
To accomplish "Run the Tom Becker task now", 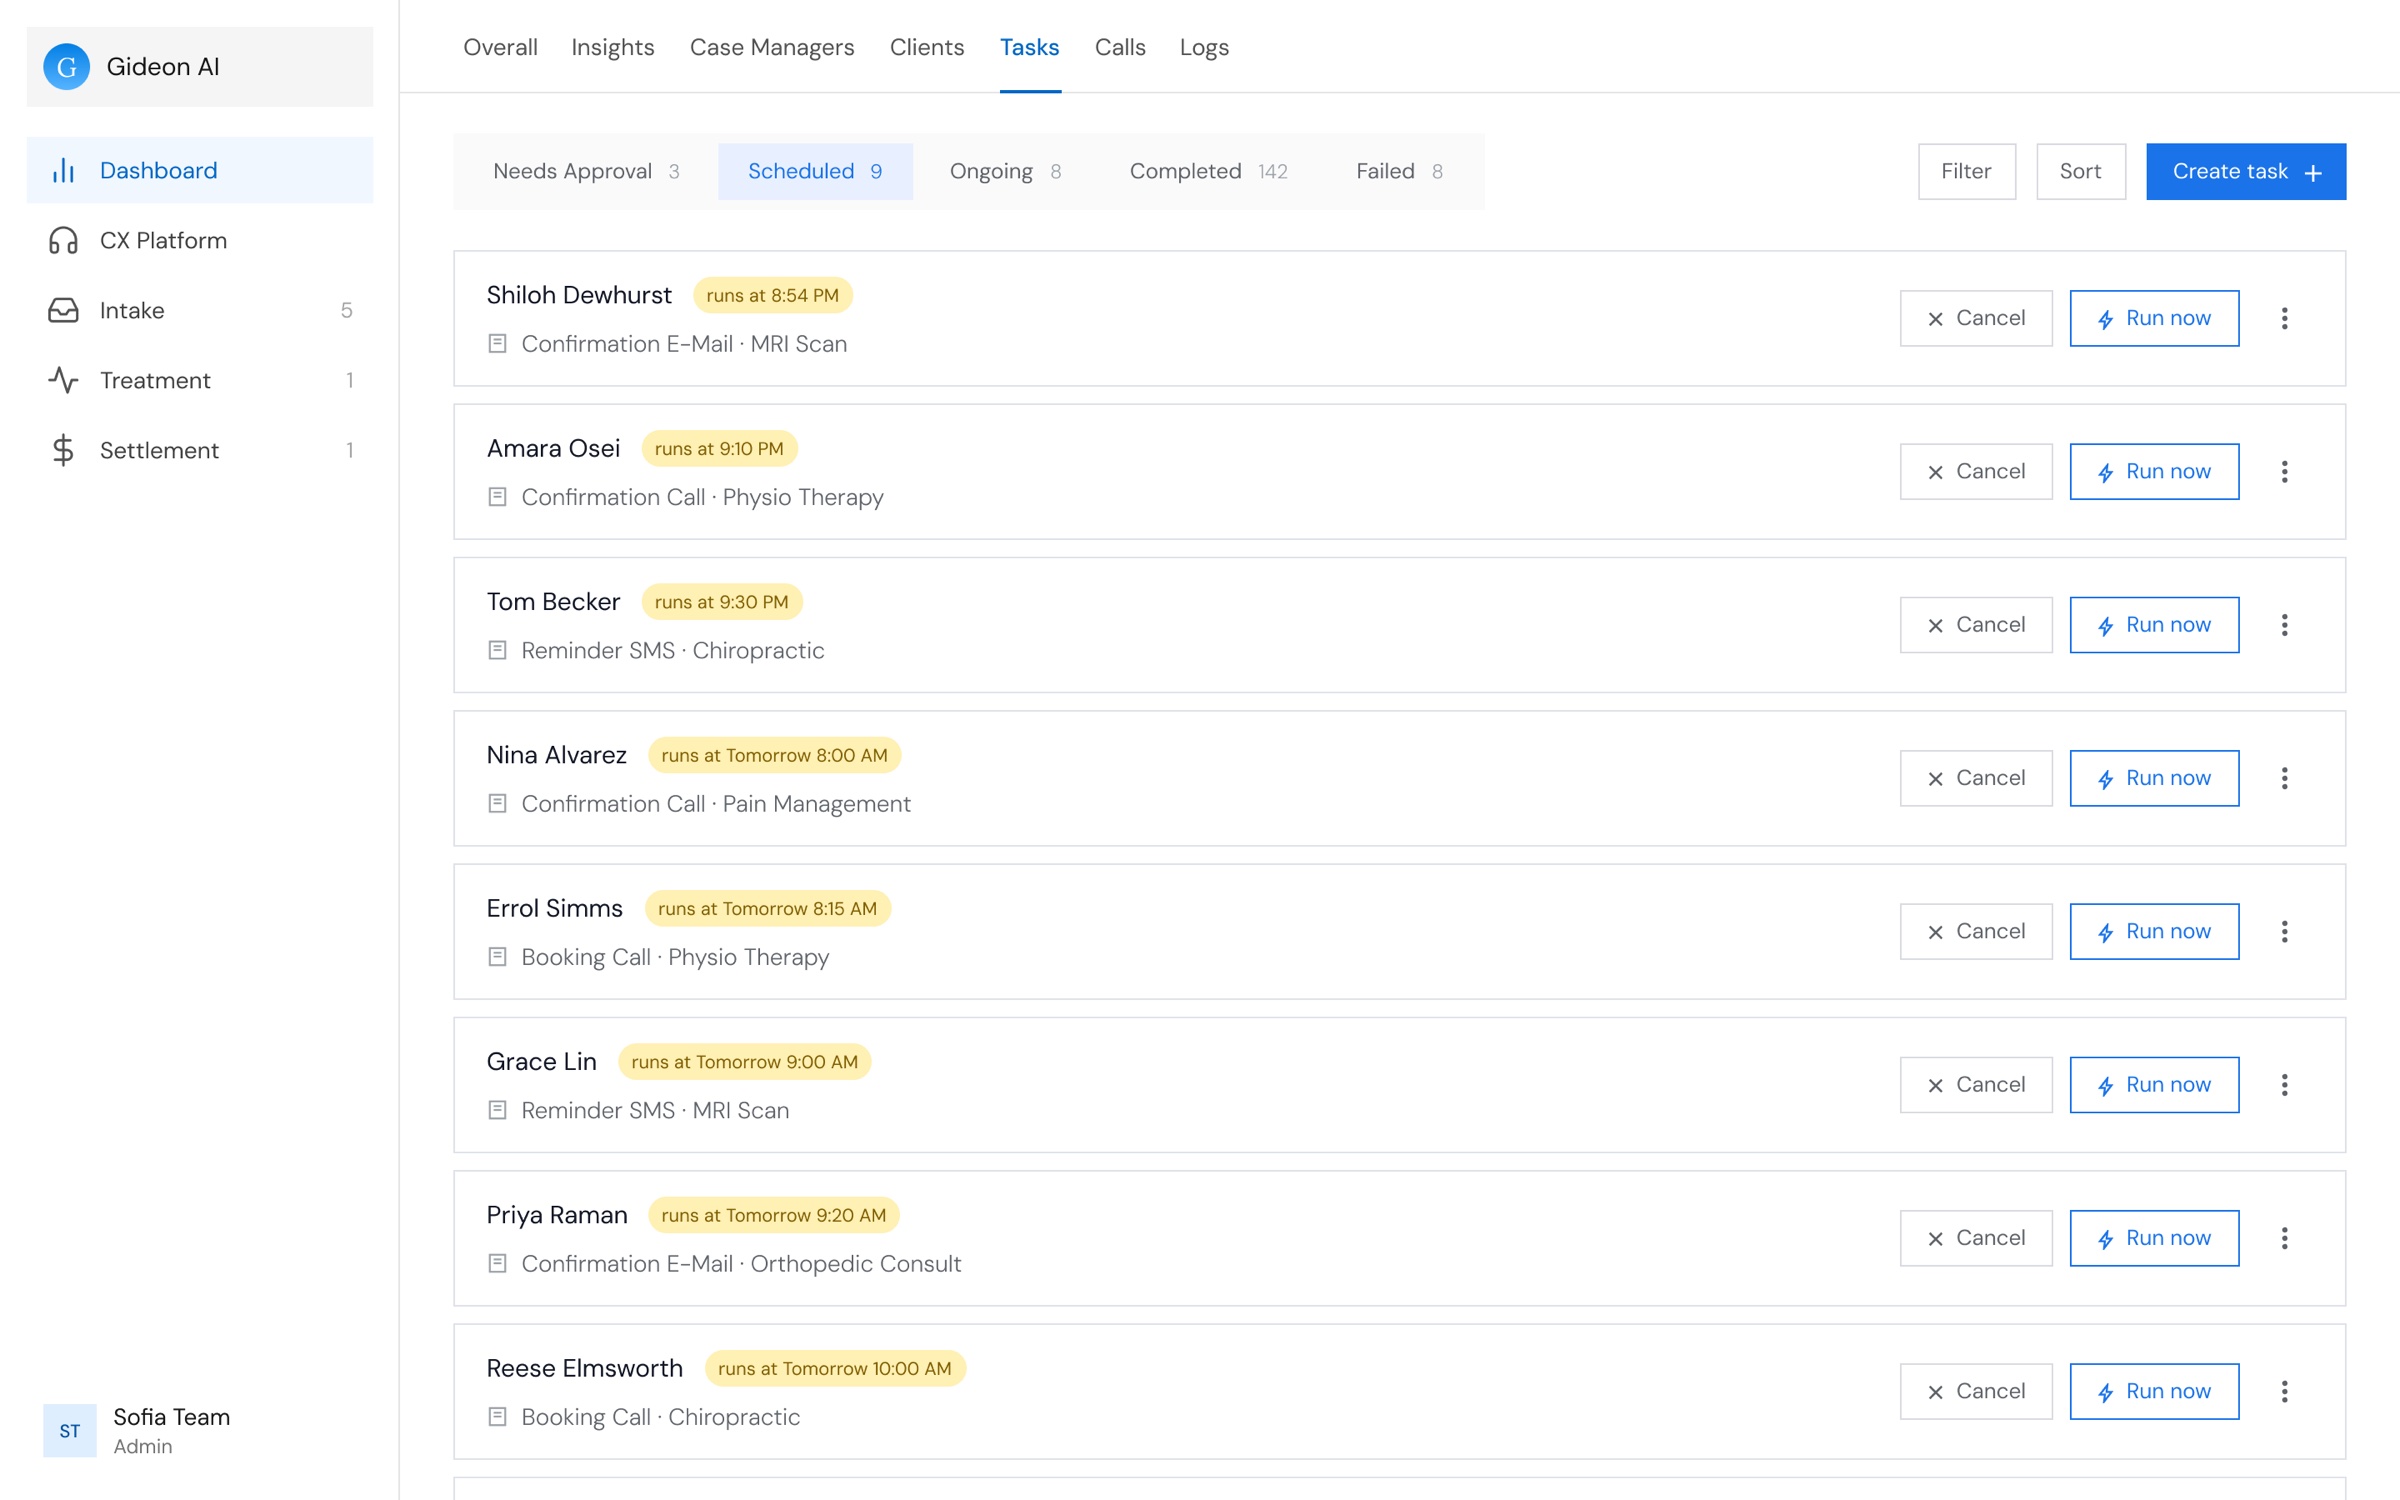I will point(2154,625).
